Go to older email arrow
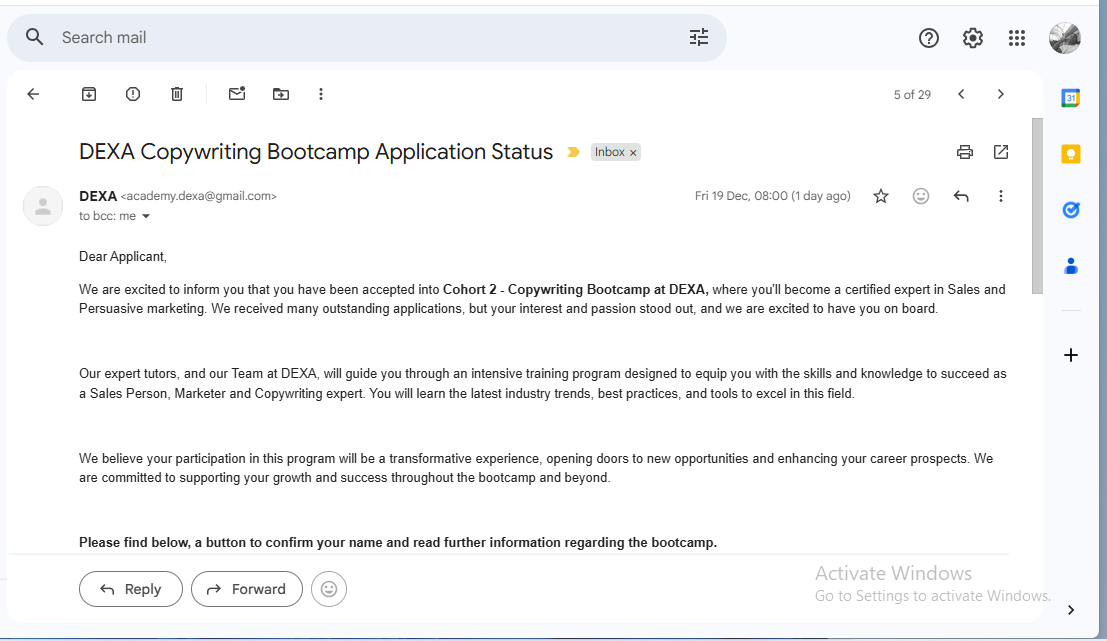Viewport: 1107px width, 641px height. [x=1000, y=94]
